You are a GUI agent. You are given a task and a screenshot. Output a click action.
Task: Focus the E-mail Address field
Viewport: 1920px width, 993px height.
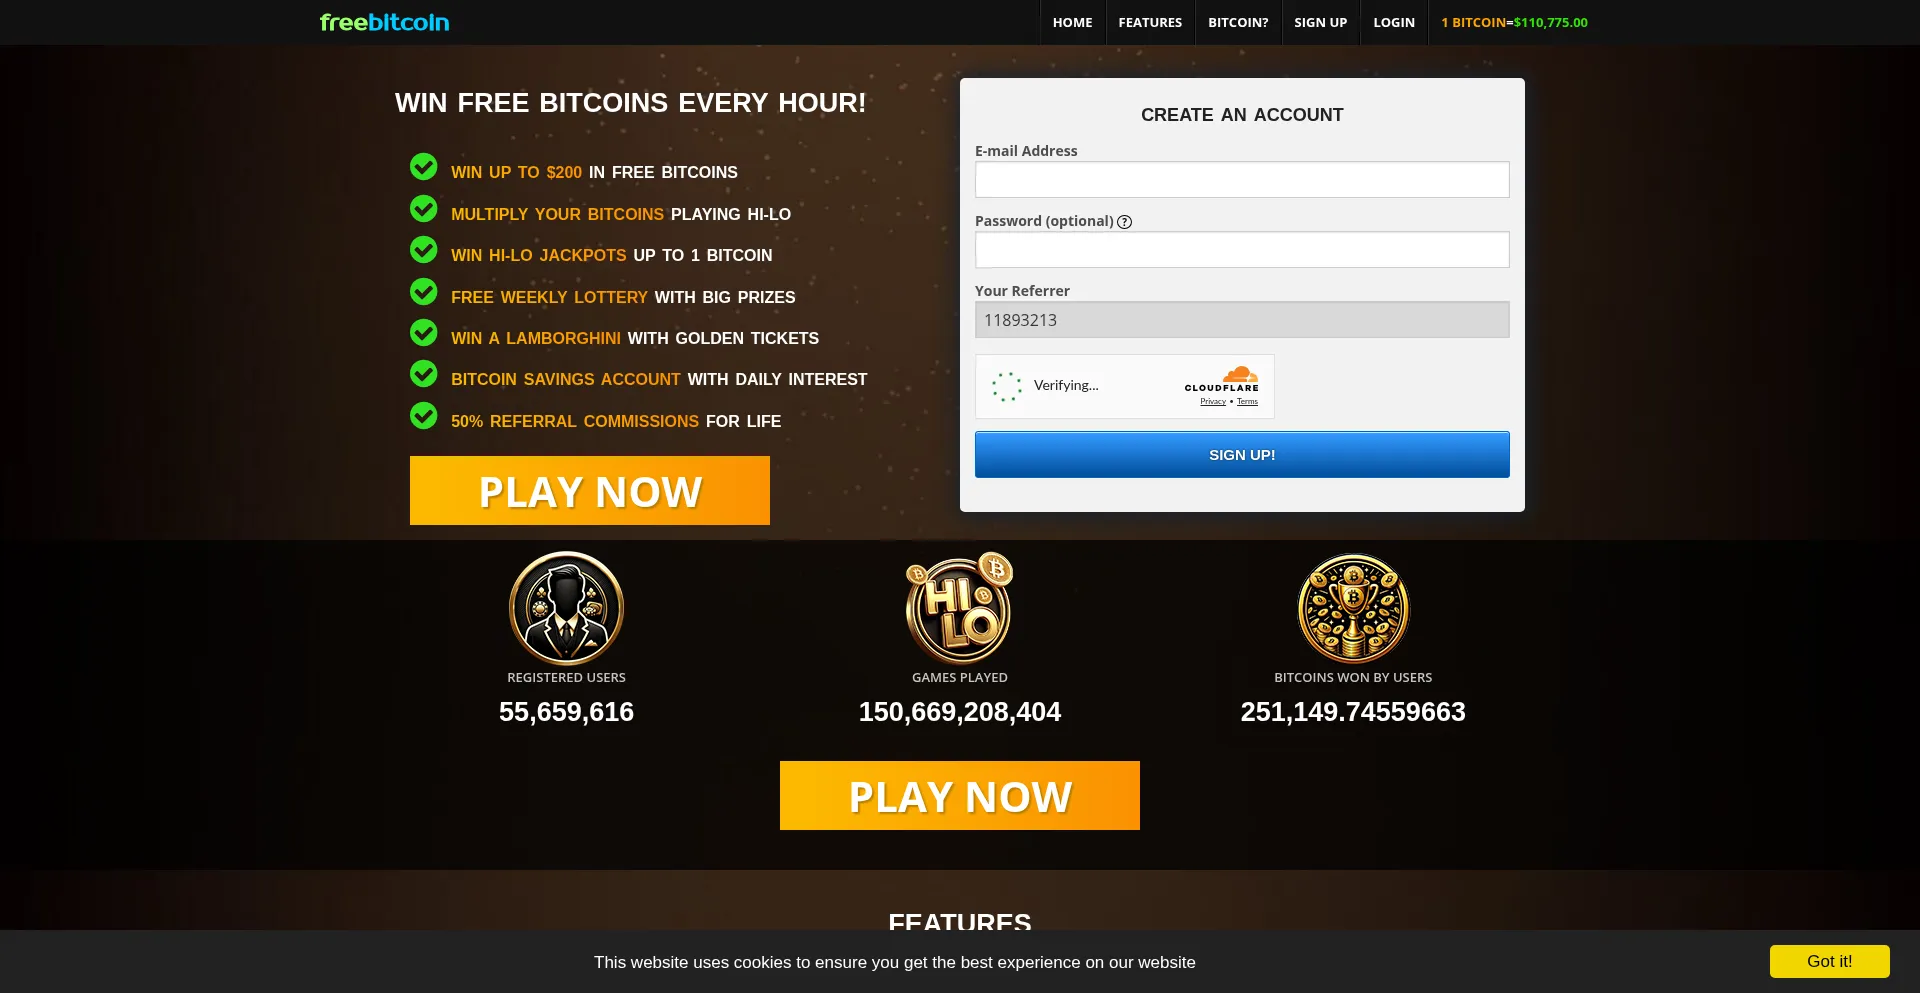pos(1242,180)
